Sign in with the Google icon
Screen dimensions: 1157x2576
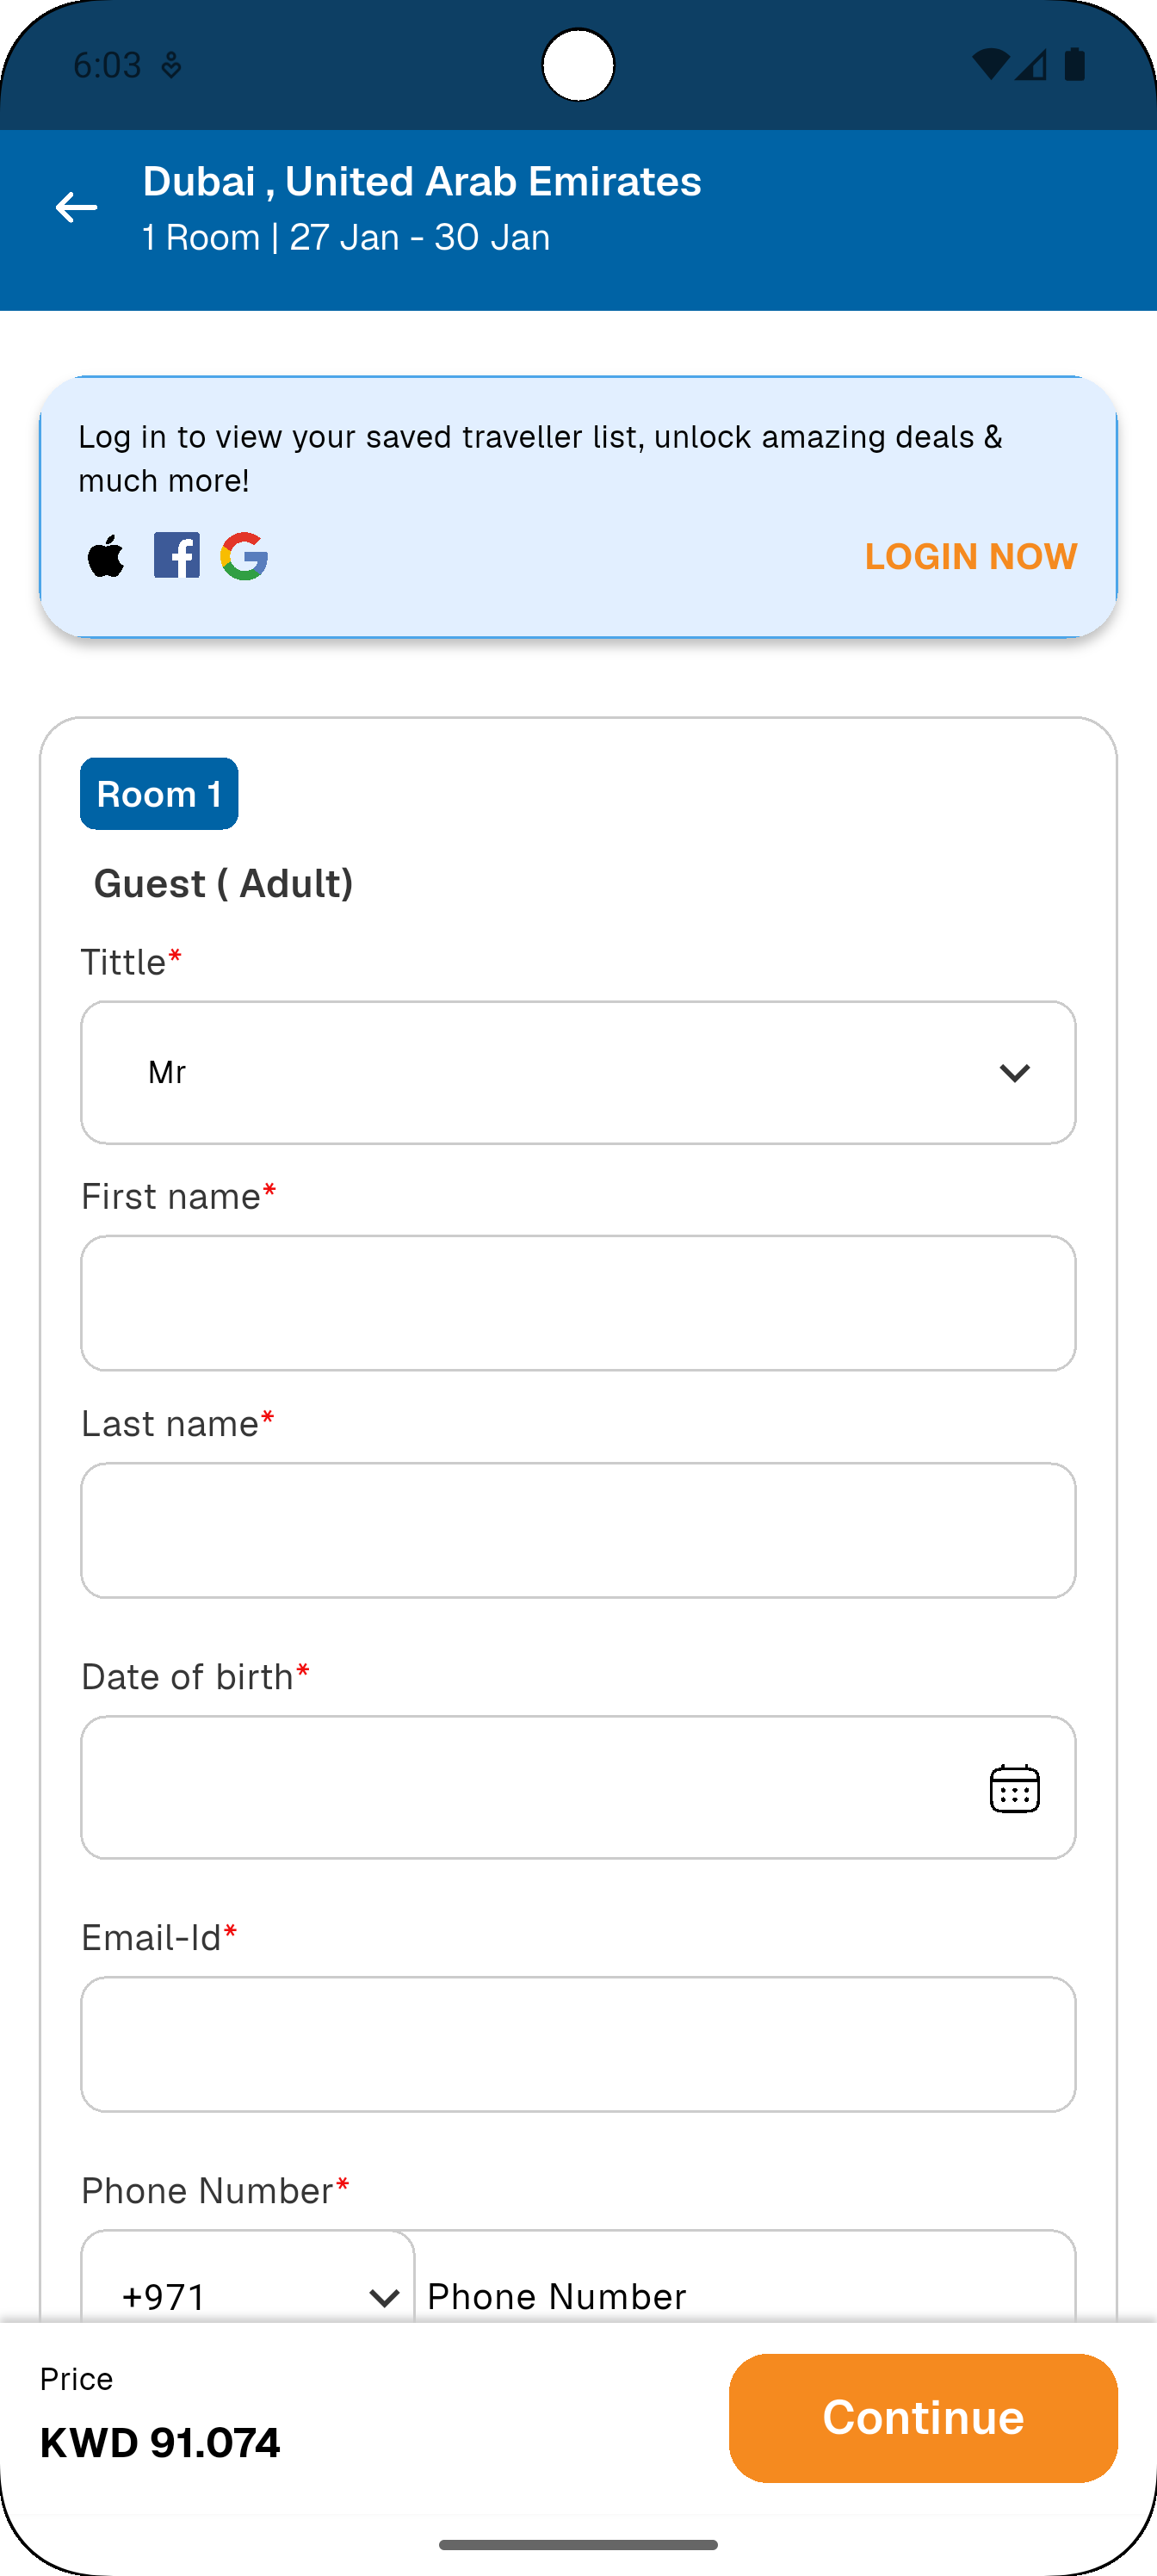click(x=244, y=556)
